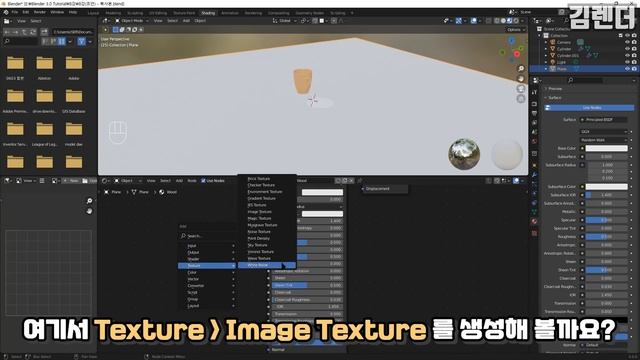Click the node editor zoom magnifier icon
The height and width of the screenshot is (360, 640).
point(89,201)
